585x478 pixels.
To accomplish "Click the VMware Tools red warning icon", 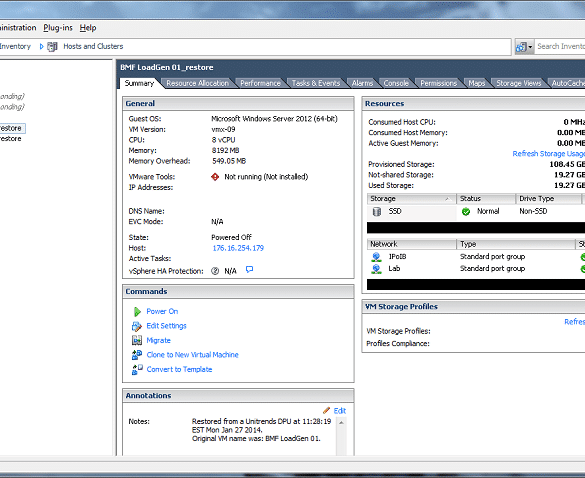I will tap(215, 177).
